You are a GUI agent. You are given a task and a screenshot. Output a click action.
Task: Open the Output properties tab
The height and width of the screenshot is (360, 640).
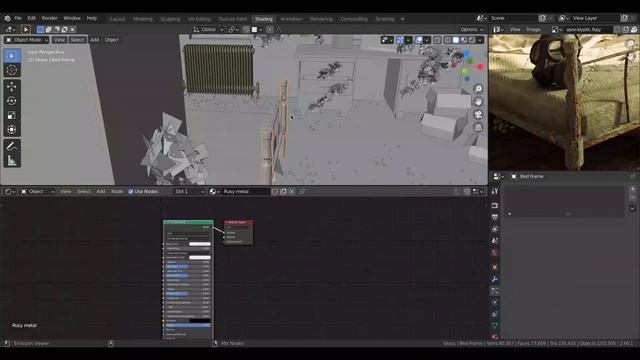click(x=495, y=217)
